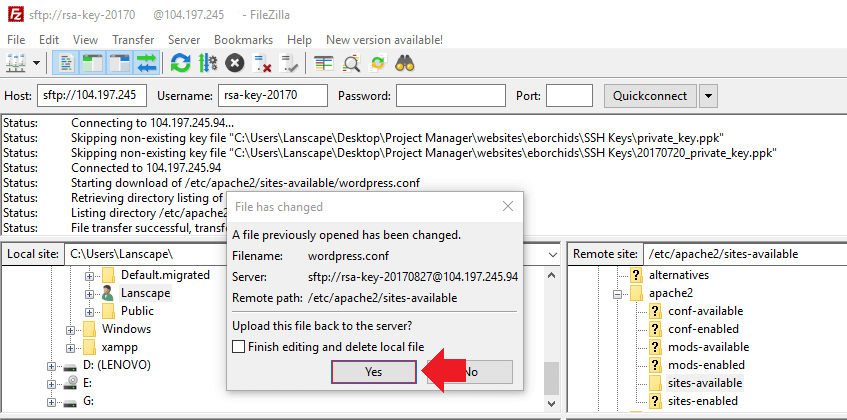Select sites-available remote folder

click(x=705, y=383)
